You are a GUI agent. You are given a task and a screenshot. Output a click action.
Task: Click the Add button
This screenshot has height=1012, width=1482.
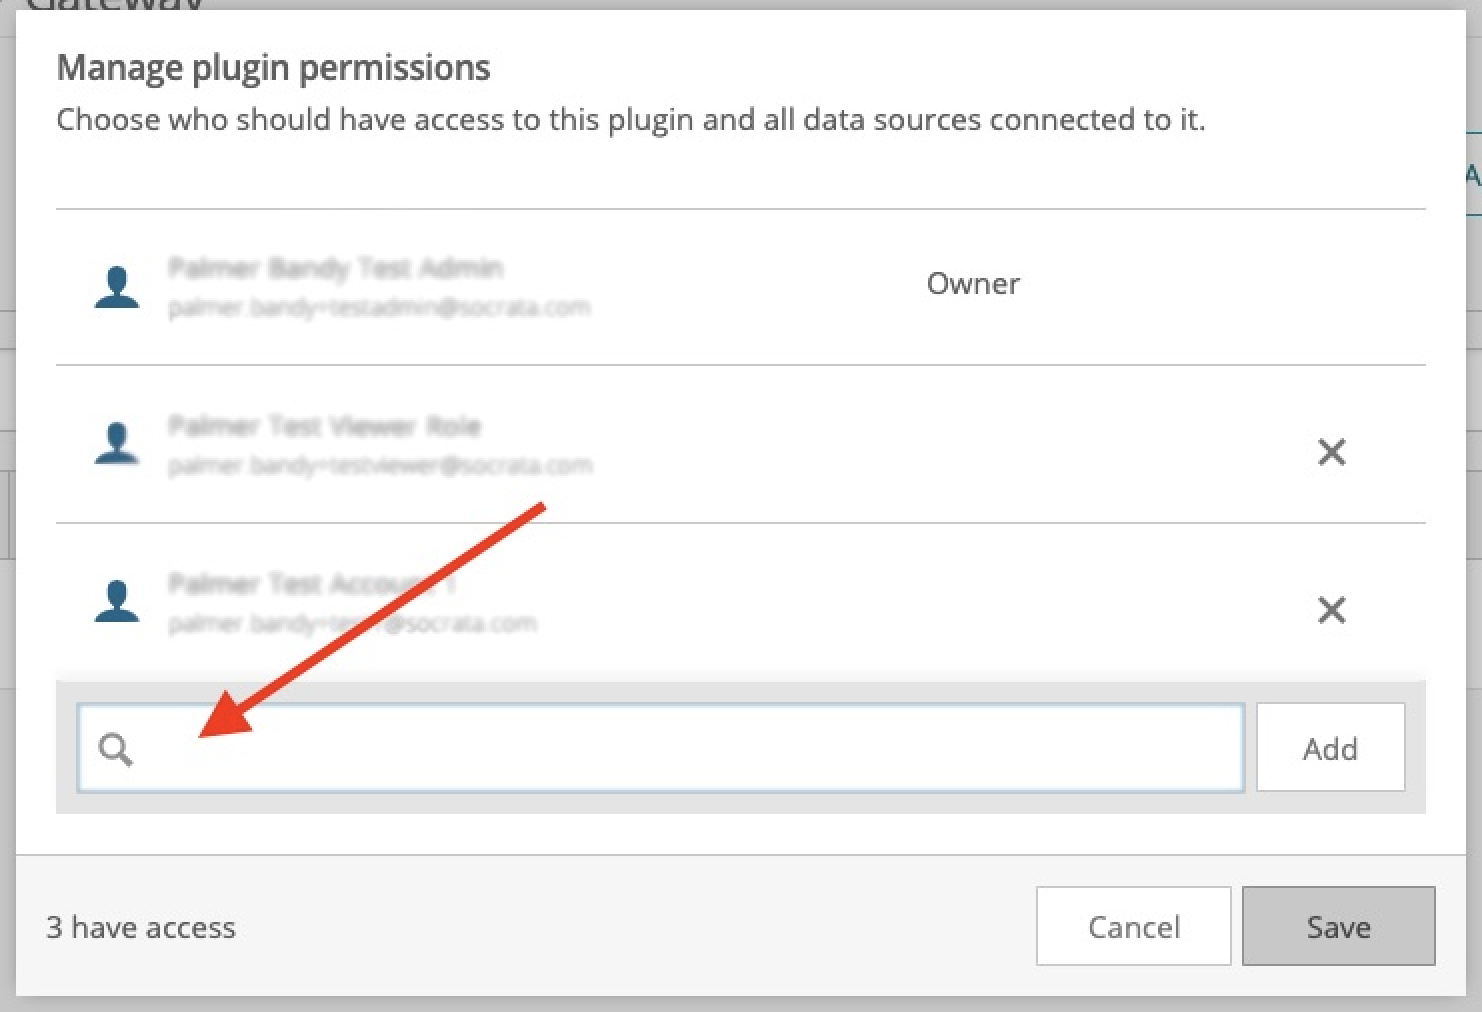[1330, 748]
